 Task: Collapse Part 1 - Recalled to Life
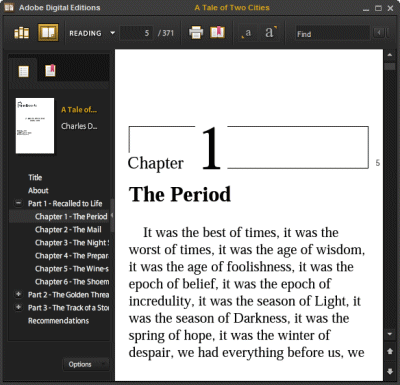19,203
